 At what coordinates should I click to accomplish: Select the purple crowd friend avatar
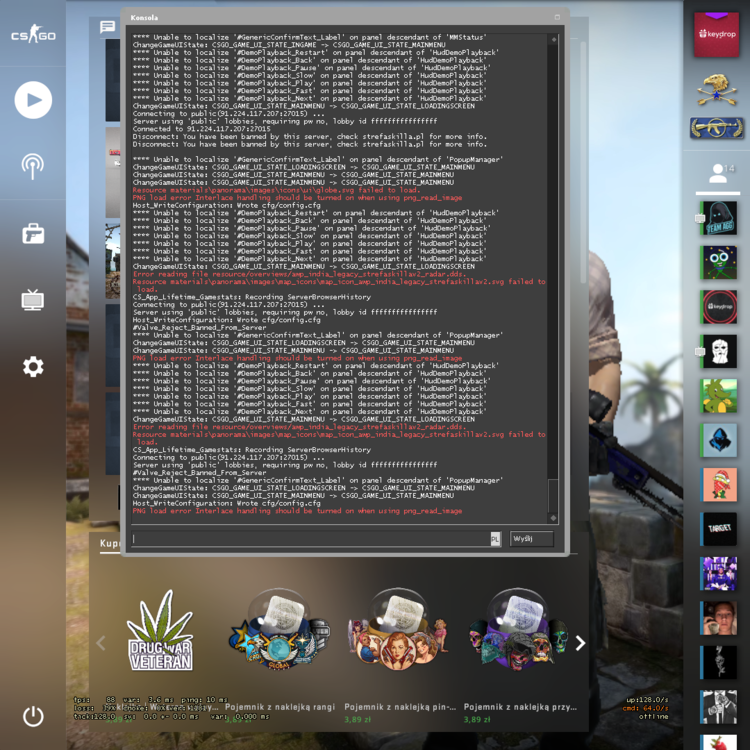[718, 574]
